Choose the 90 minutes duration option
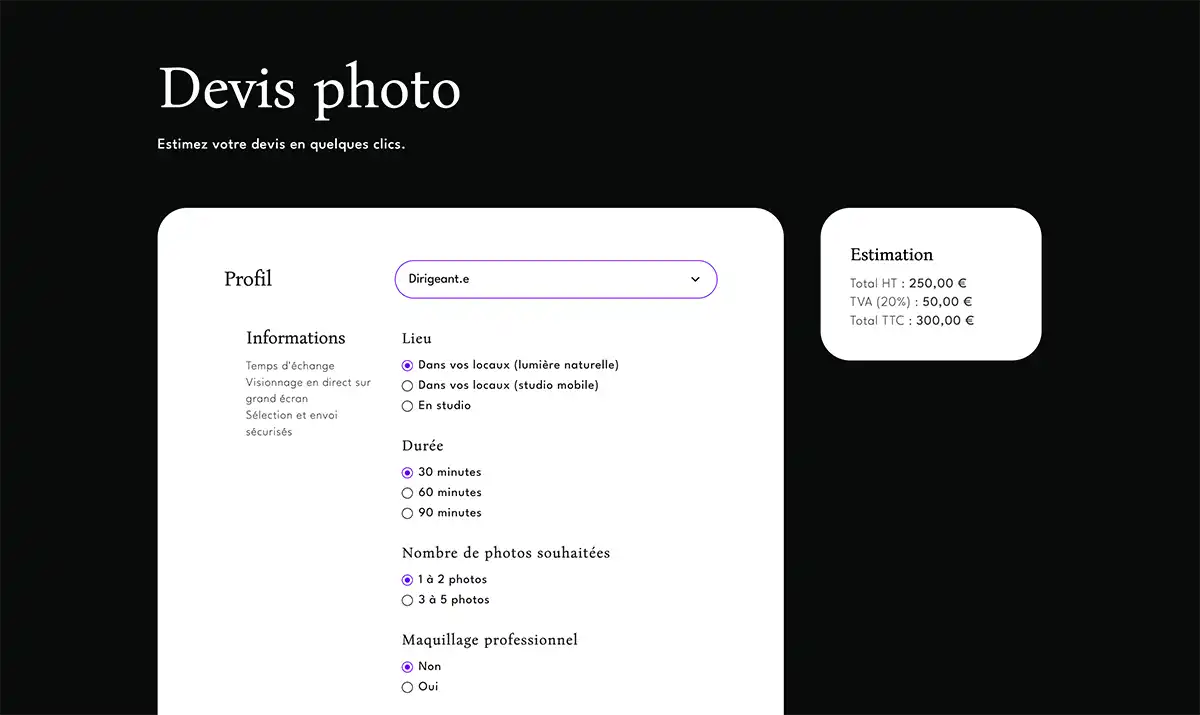1200x715 pixels. [x=408, y=513]
